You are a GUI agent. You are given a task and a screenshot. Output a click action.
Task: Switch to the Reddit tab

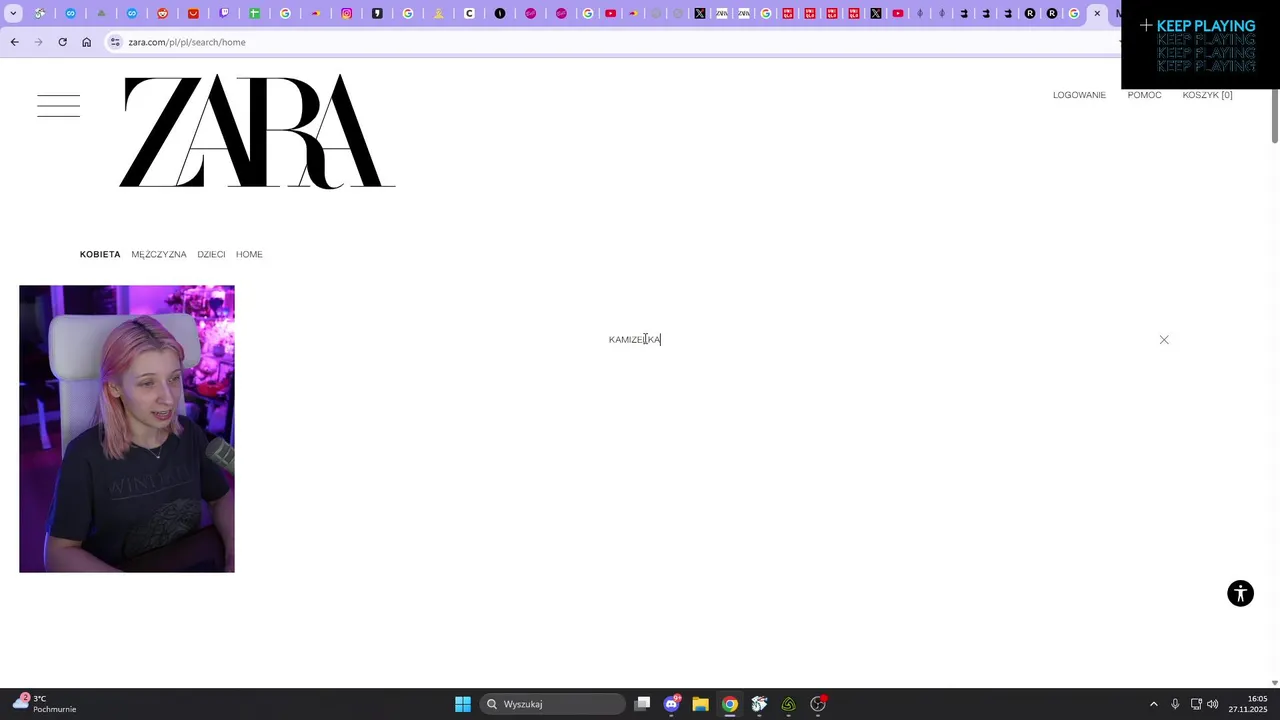tap(162, 13)
